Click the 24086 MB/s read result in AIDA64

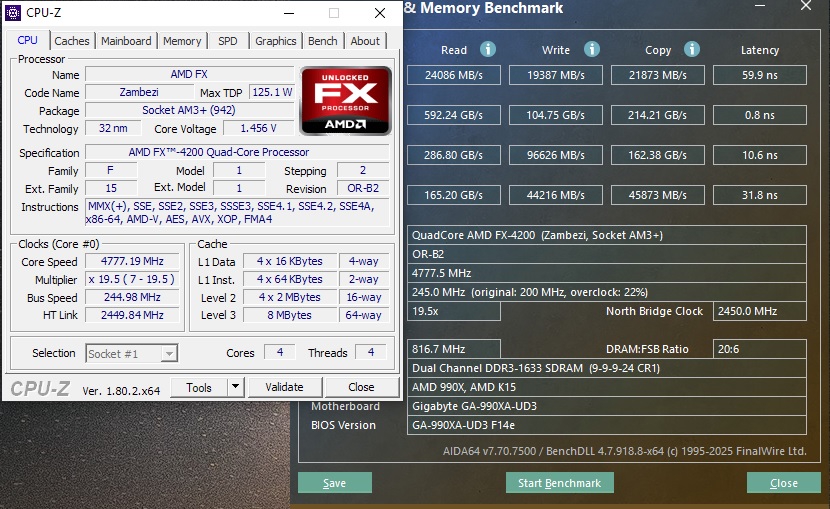[454, 75]
